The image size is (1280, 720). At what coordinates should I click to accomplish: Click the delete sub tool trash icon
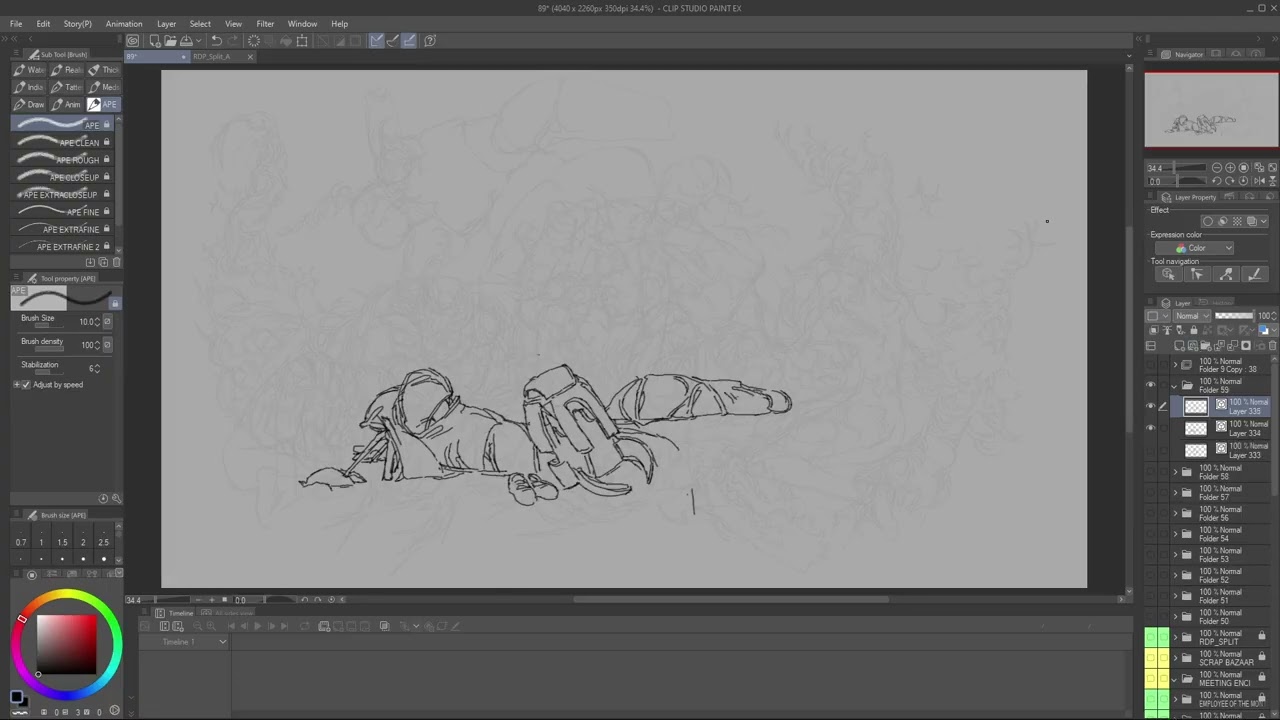coord(116,262)
